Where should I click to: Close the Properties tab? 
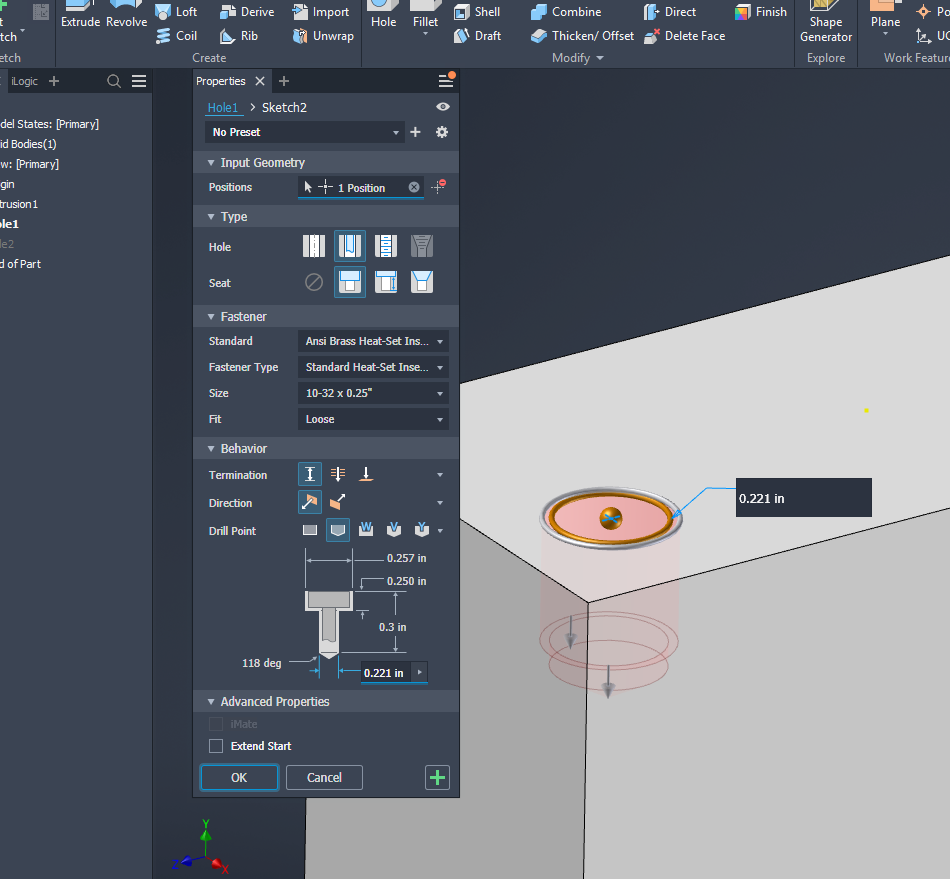click(x=260, y=81)
